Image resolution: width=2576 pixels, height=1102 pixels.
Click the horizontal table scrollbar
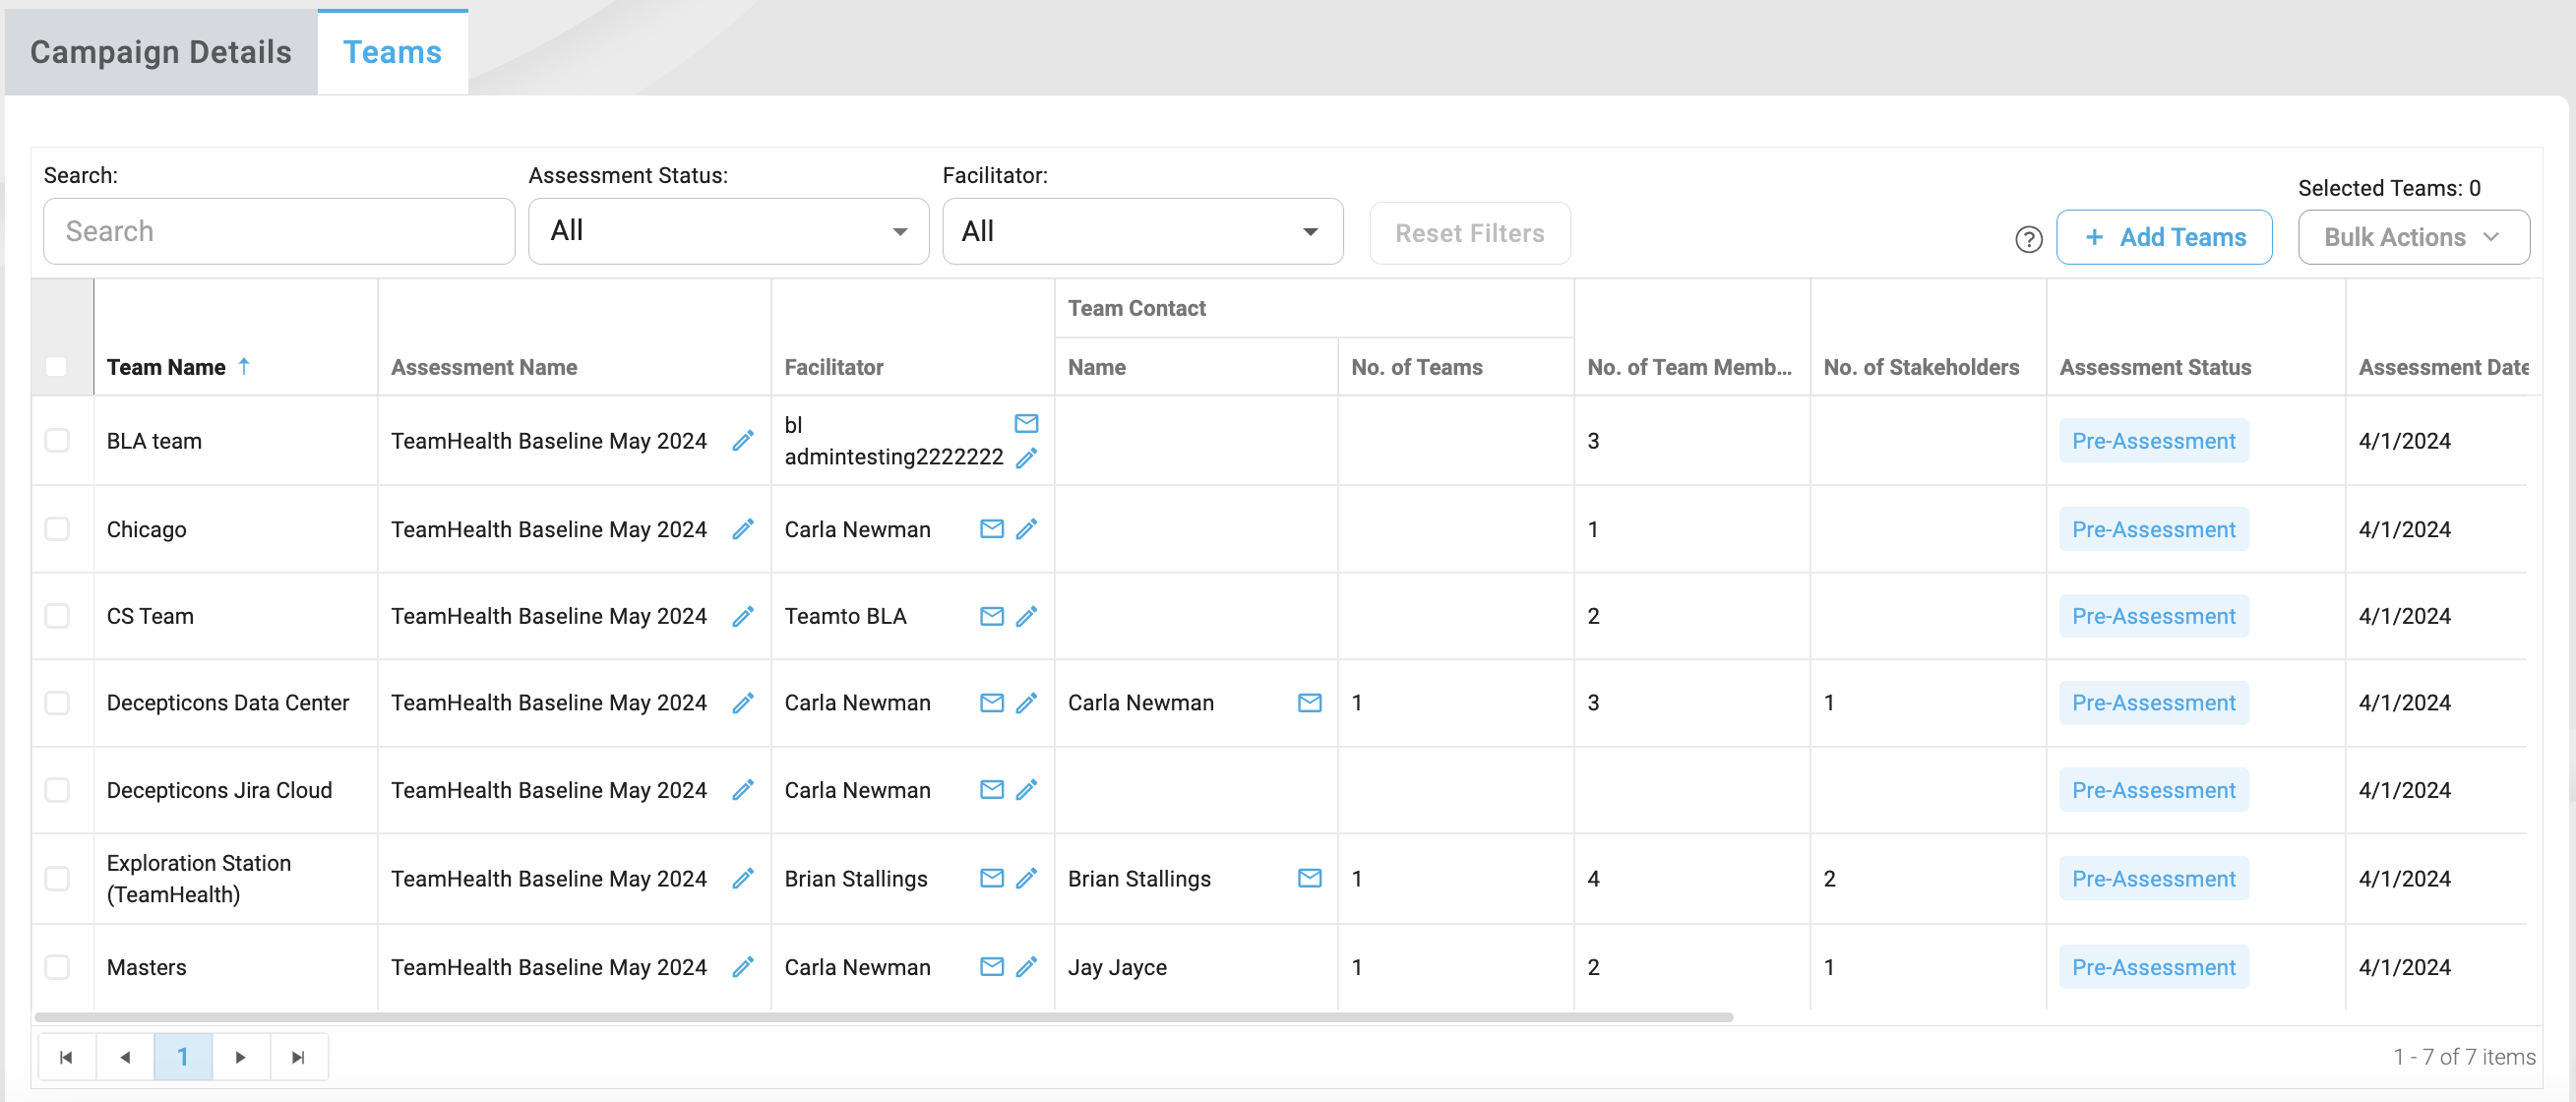pos(883,1017)
